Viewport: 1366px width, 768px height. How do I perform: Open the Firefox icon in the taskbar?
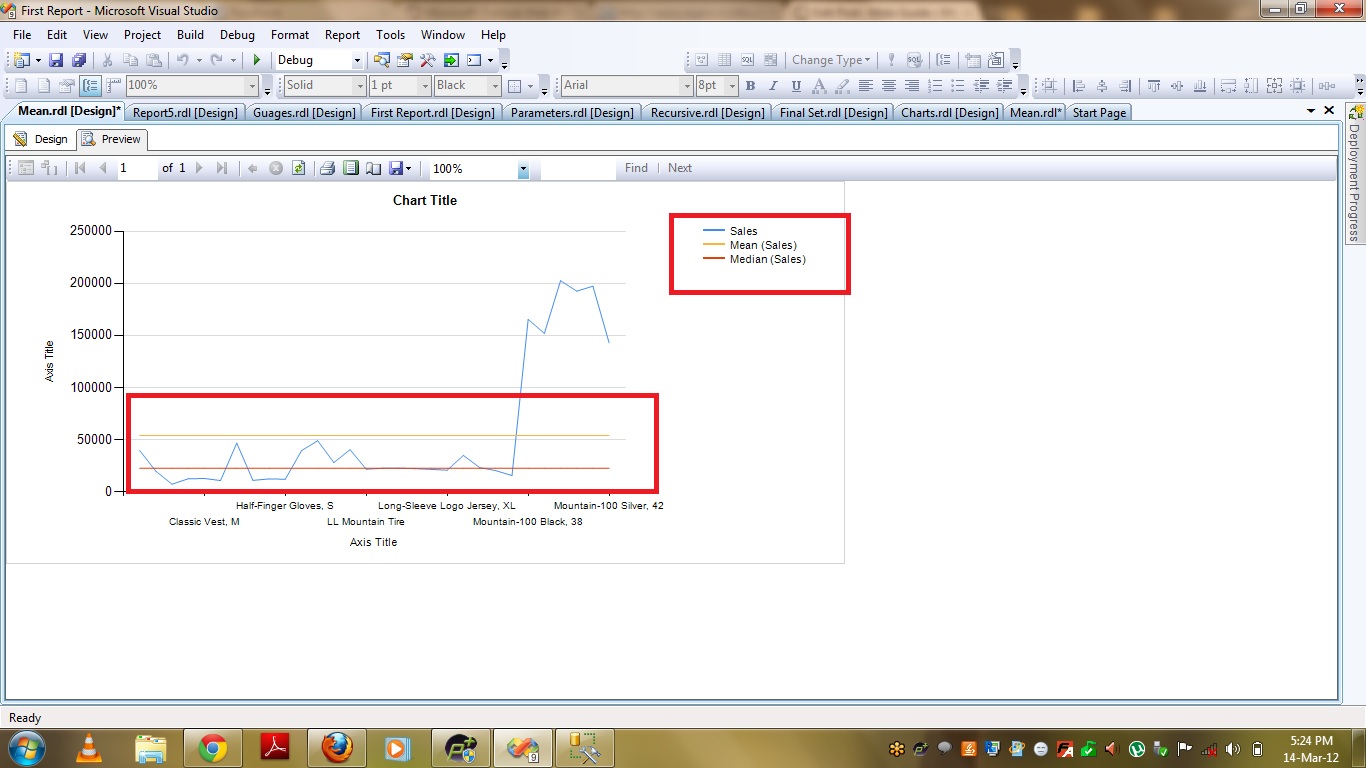click(x=337, y=748)
